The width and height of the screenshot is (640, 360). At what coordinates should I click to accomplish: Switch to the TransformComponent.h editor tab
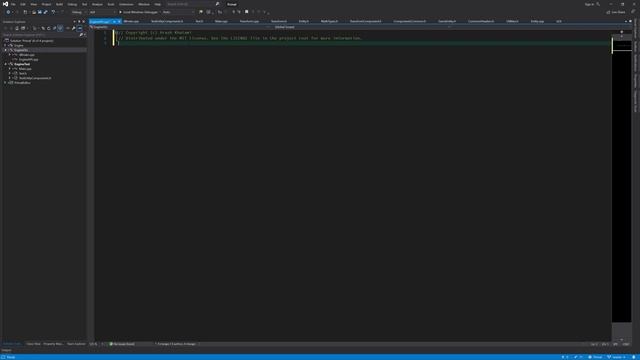tap(365, 21)
